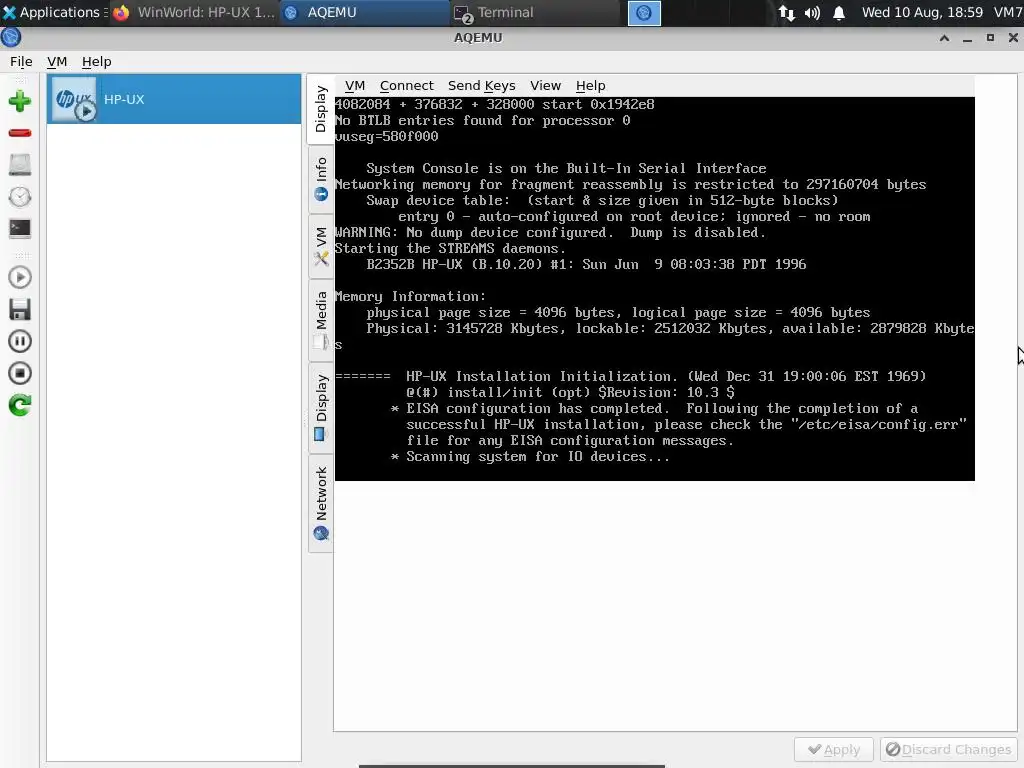Viewport: 1024px width, 768px height.
Task: Open the hard disk manager icon
Action: coord(20,165)
